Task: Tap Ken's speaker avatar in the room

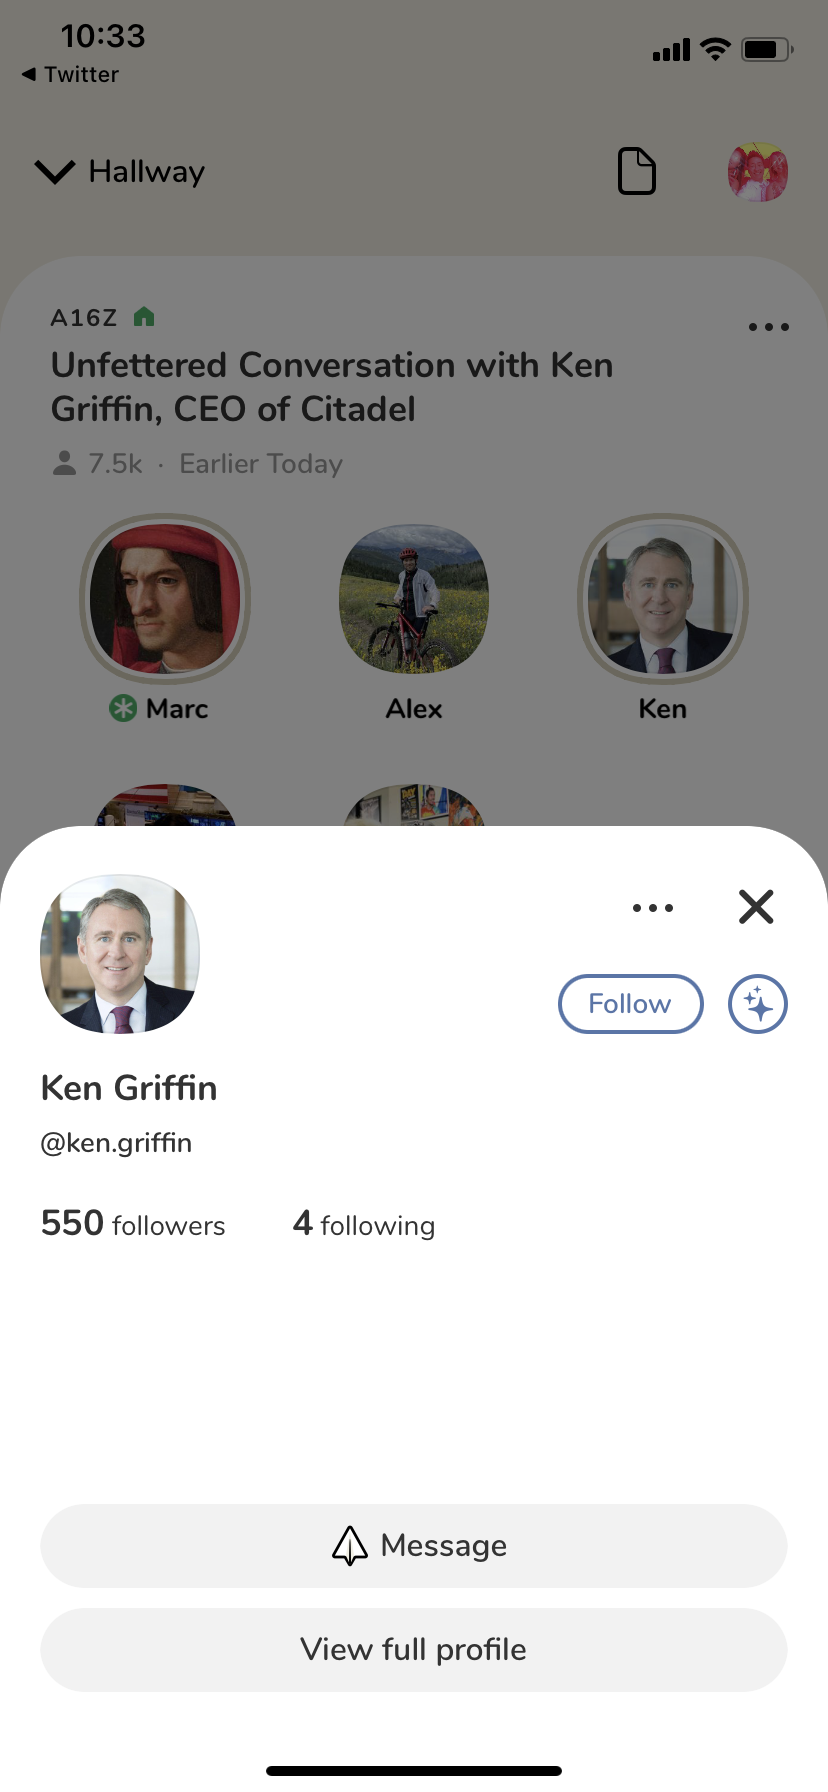Action: point(662,598)
